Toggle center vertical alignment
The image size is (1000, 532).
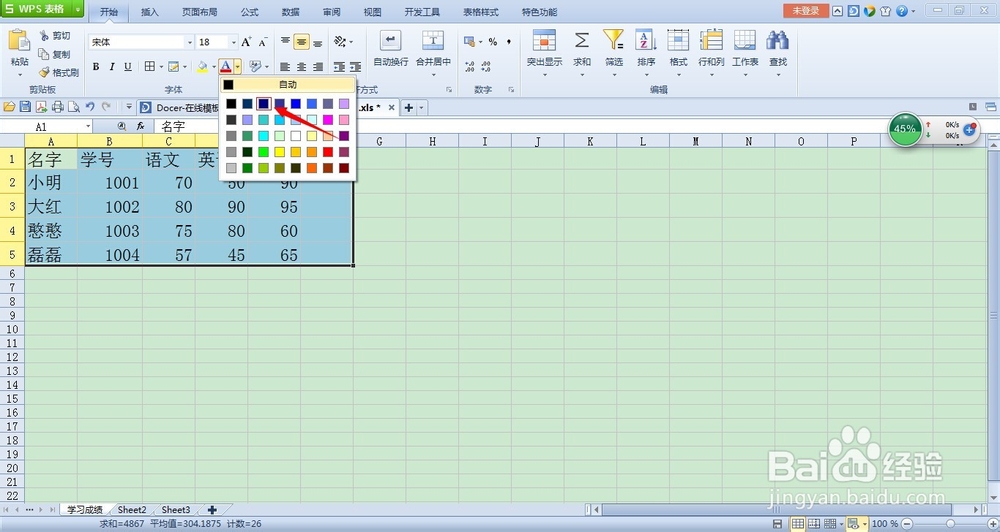[301, 42]
